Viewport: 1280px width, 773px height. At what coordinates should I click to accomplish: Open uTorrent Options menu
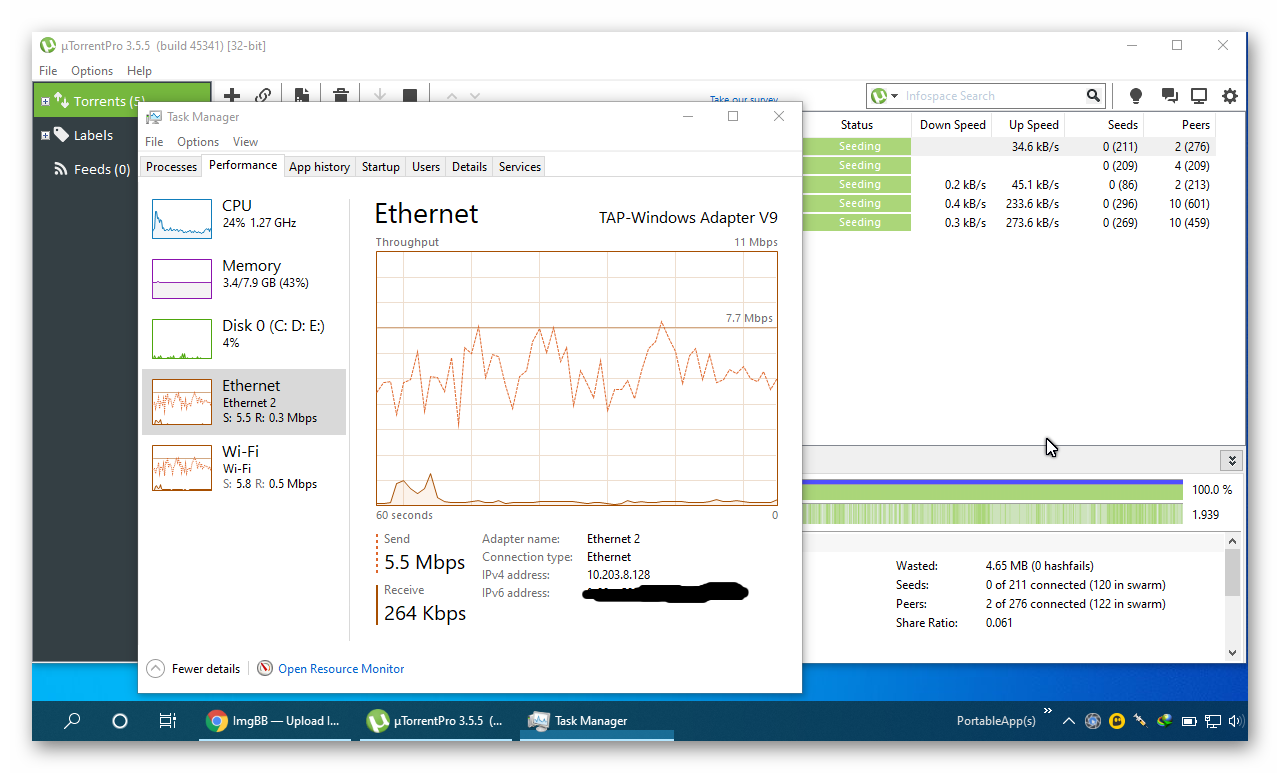click(92, 71)
